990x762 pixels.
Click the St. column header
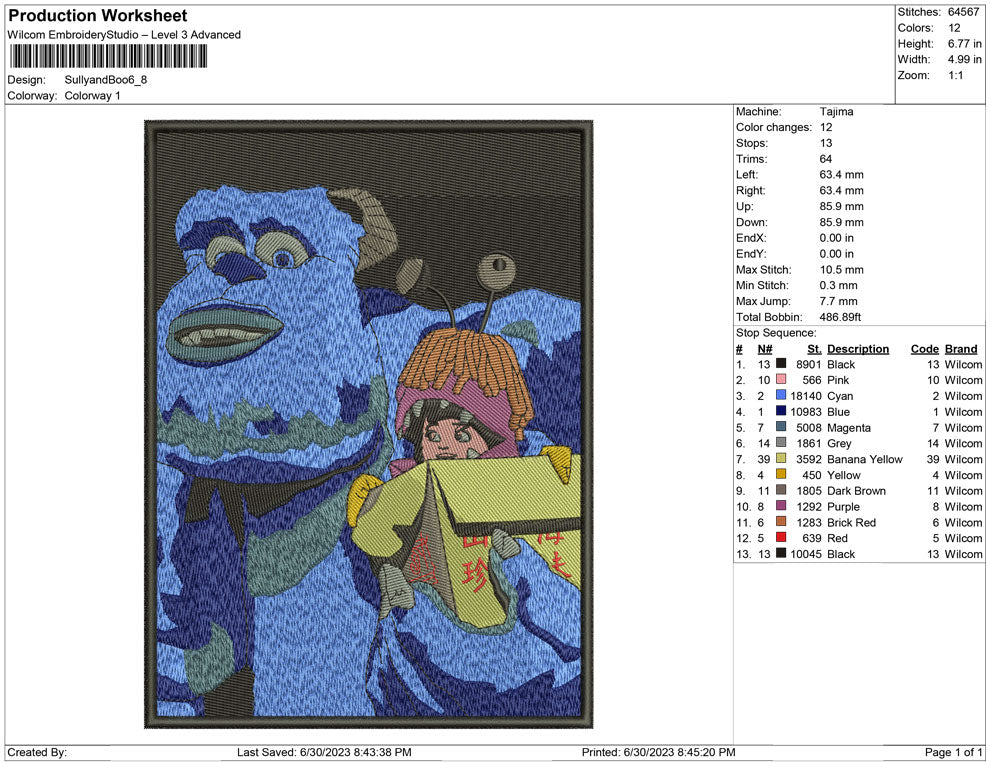(814, 349)
